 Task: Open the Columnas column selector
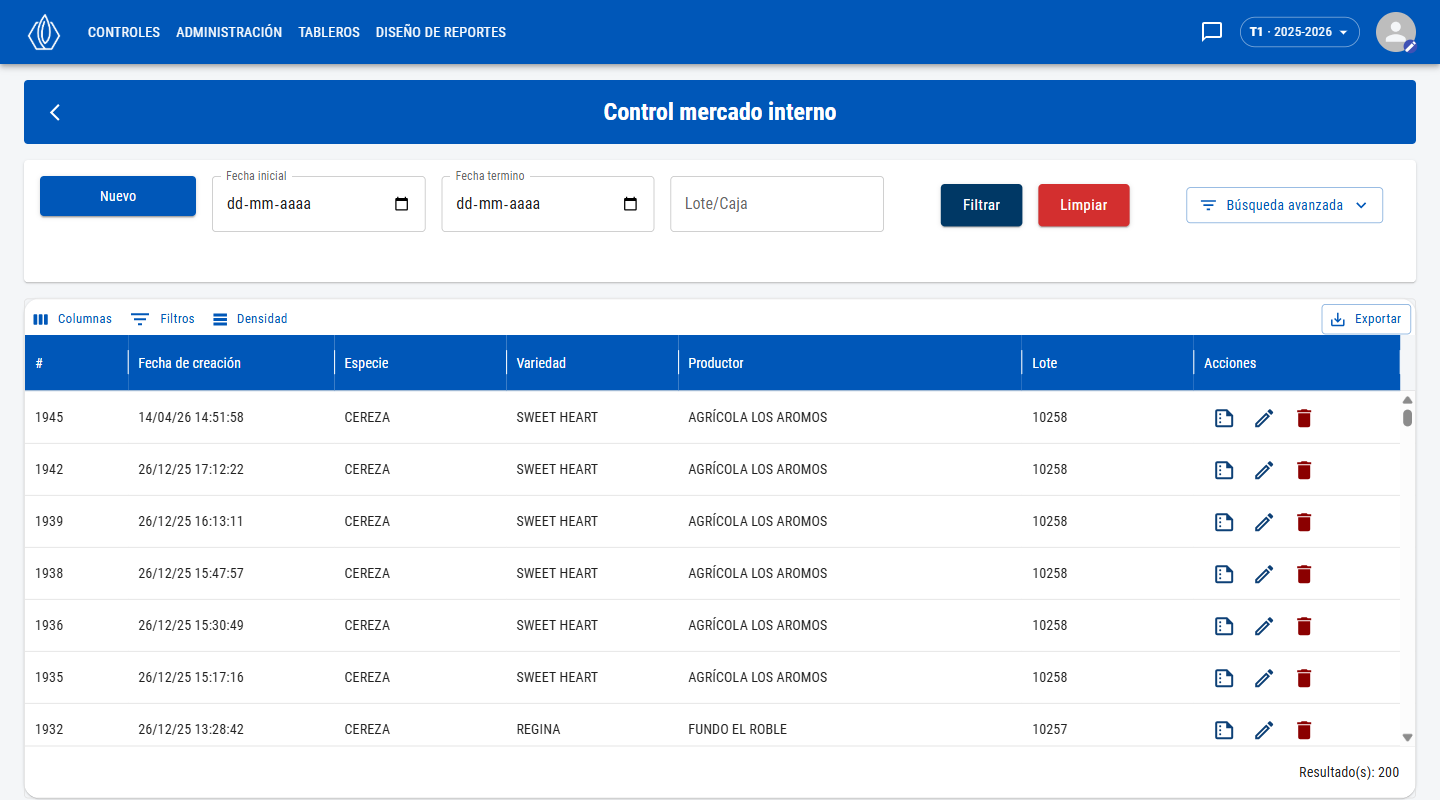(x=72, y=319)
